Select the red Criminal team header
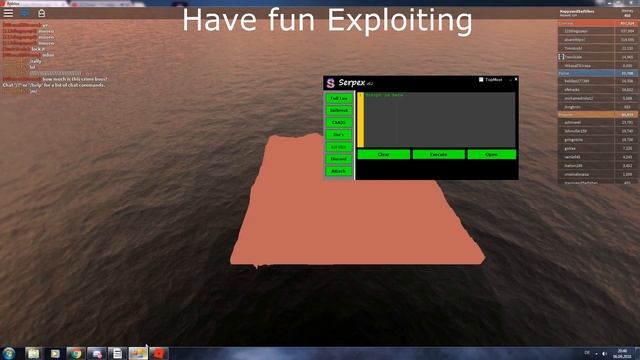This screenshot has height=360, width=640. [598, 23]
